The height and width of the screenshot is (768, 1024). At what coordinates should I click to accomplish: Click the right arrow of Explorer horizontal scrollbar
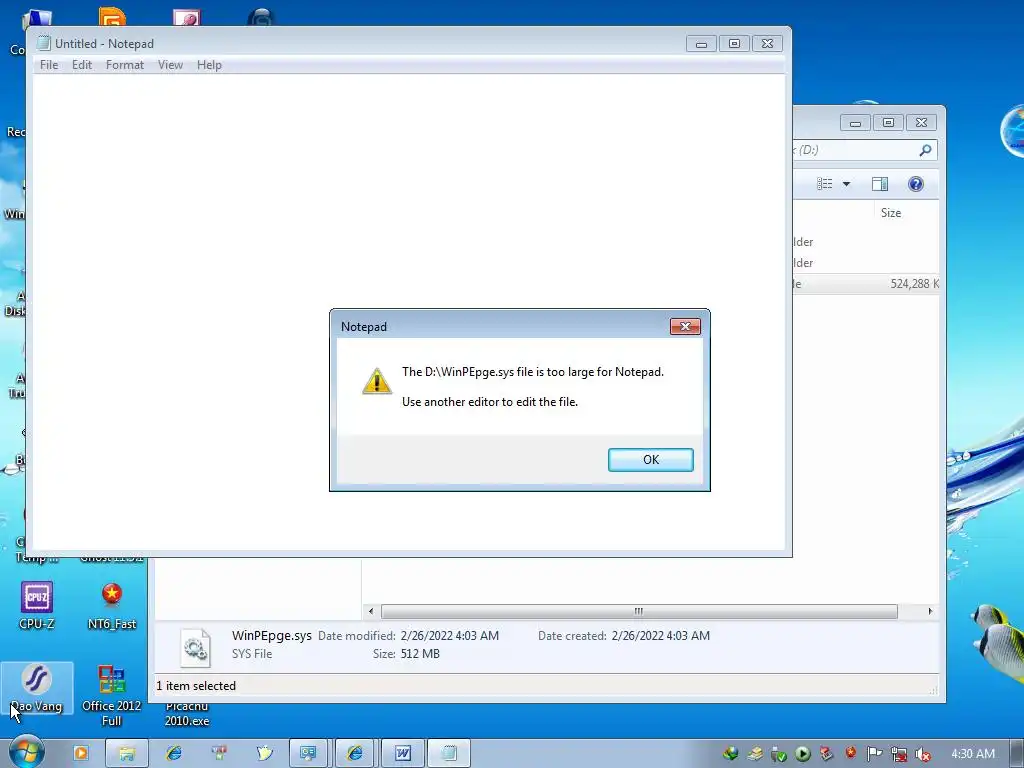[930, 611]
